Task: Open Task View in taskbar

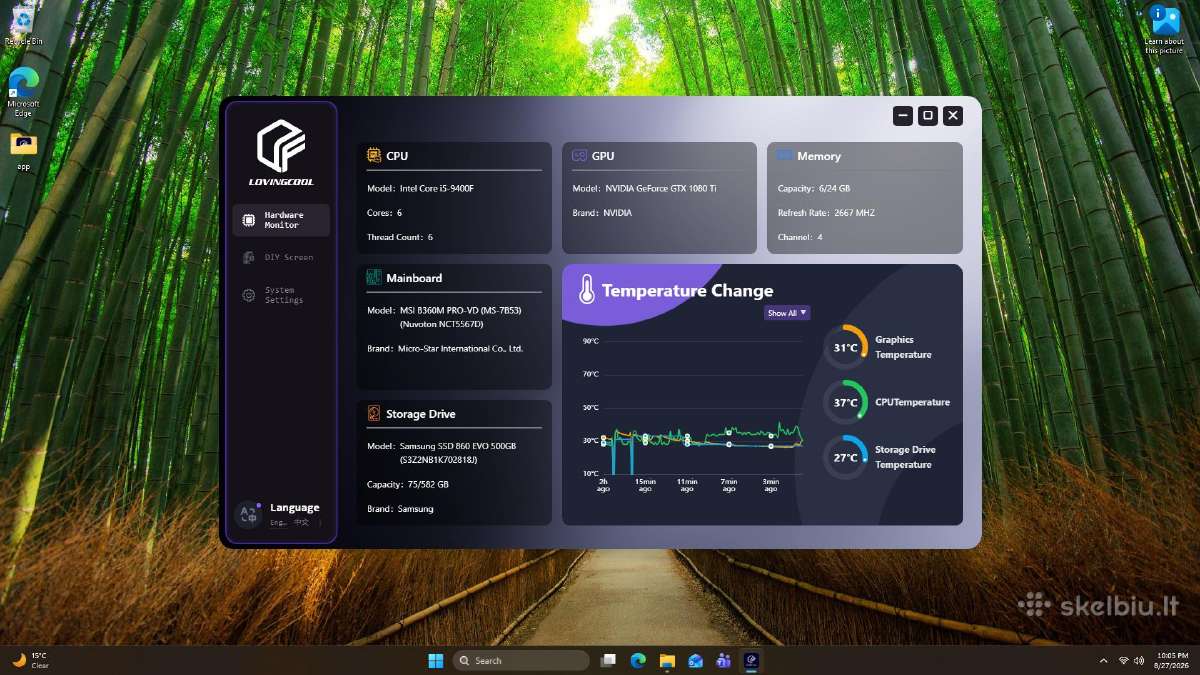Action: [x=607, y=660]
